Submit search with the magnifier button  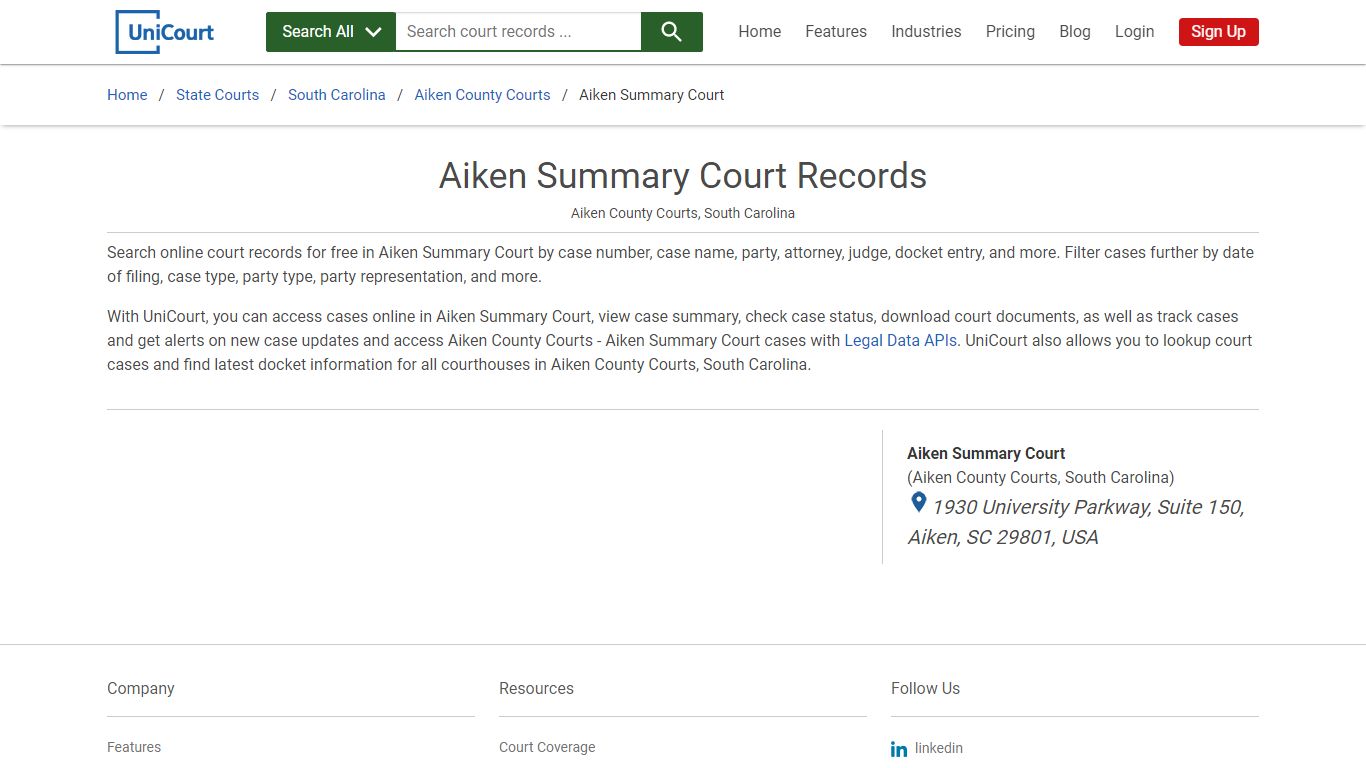click(672, 32)
